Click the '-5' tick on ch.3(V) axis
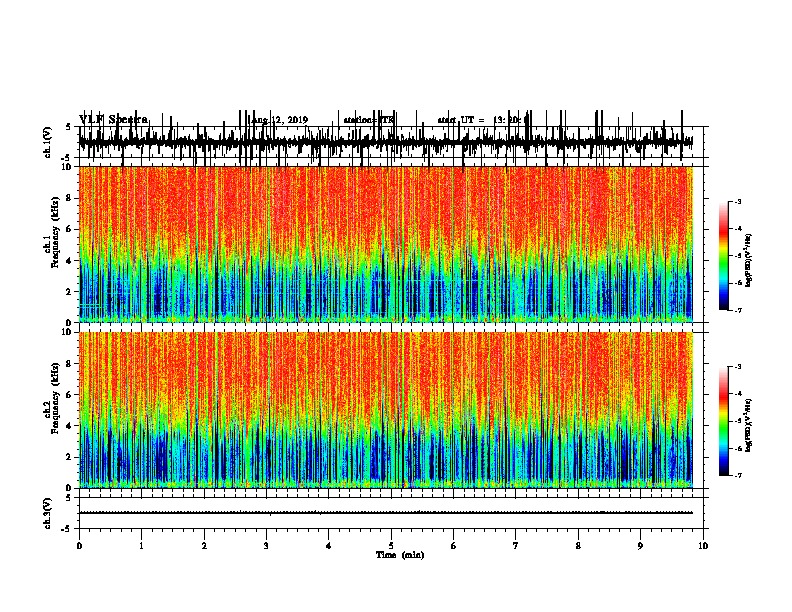This screenshot has width=792, height=612. 67,529
